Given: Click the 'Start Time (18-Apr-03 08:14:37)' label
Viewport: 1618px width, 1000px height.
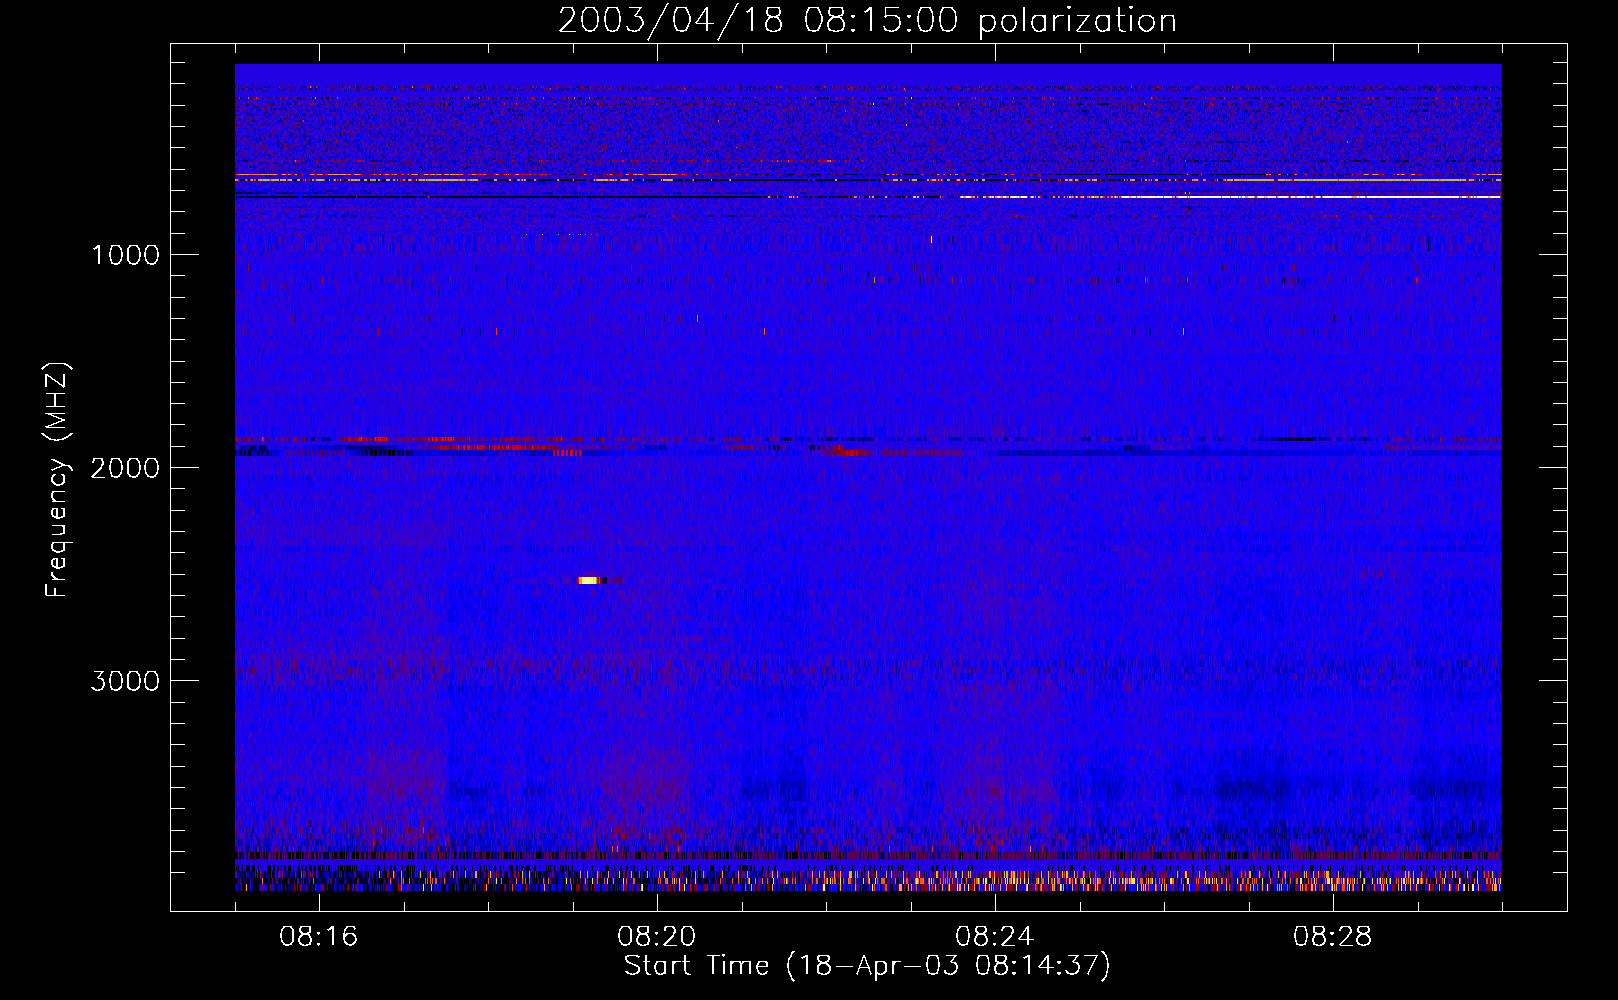Looking at the screenshot, I should click(867, 966).
